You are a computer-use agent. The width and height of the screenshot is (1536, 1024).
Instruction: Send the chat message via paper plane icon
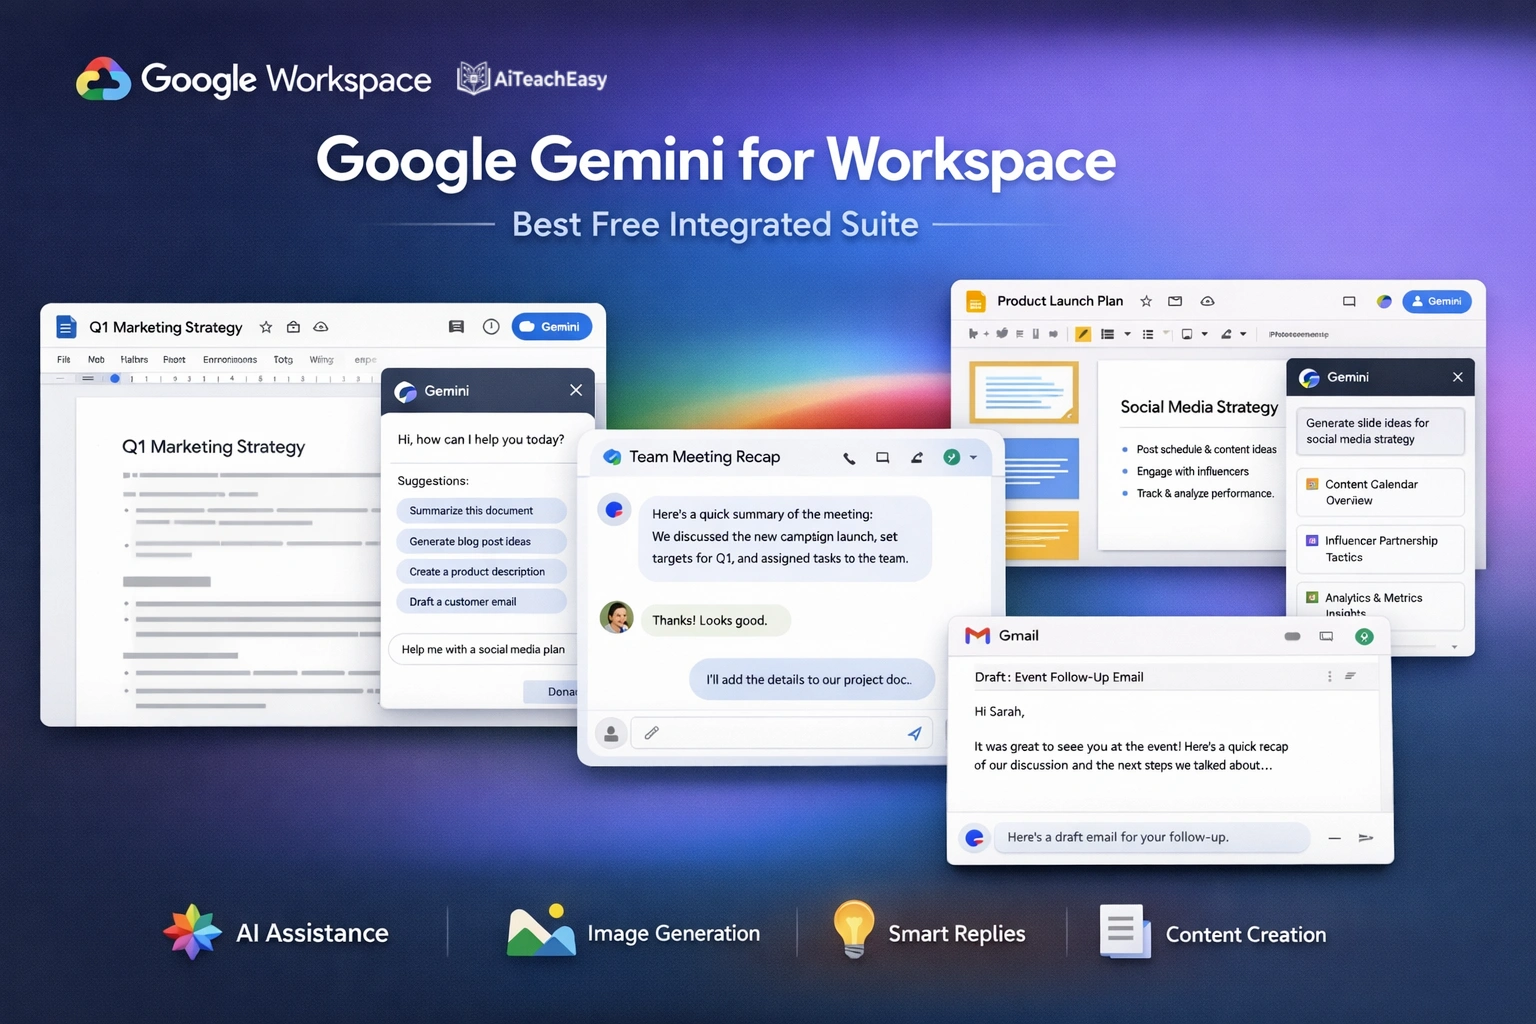coord(914,733)
